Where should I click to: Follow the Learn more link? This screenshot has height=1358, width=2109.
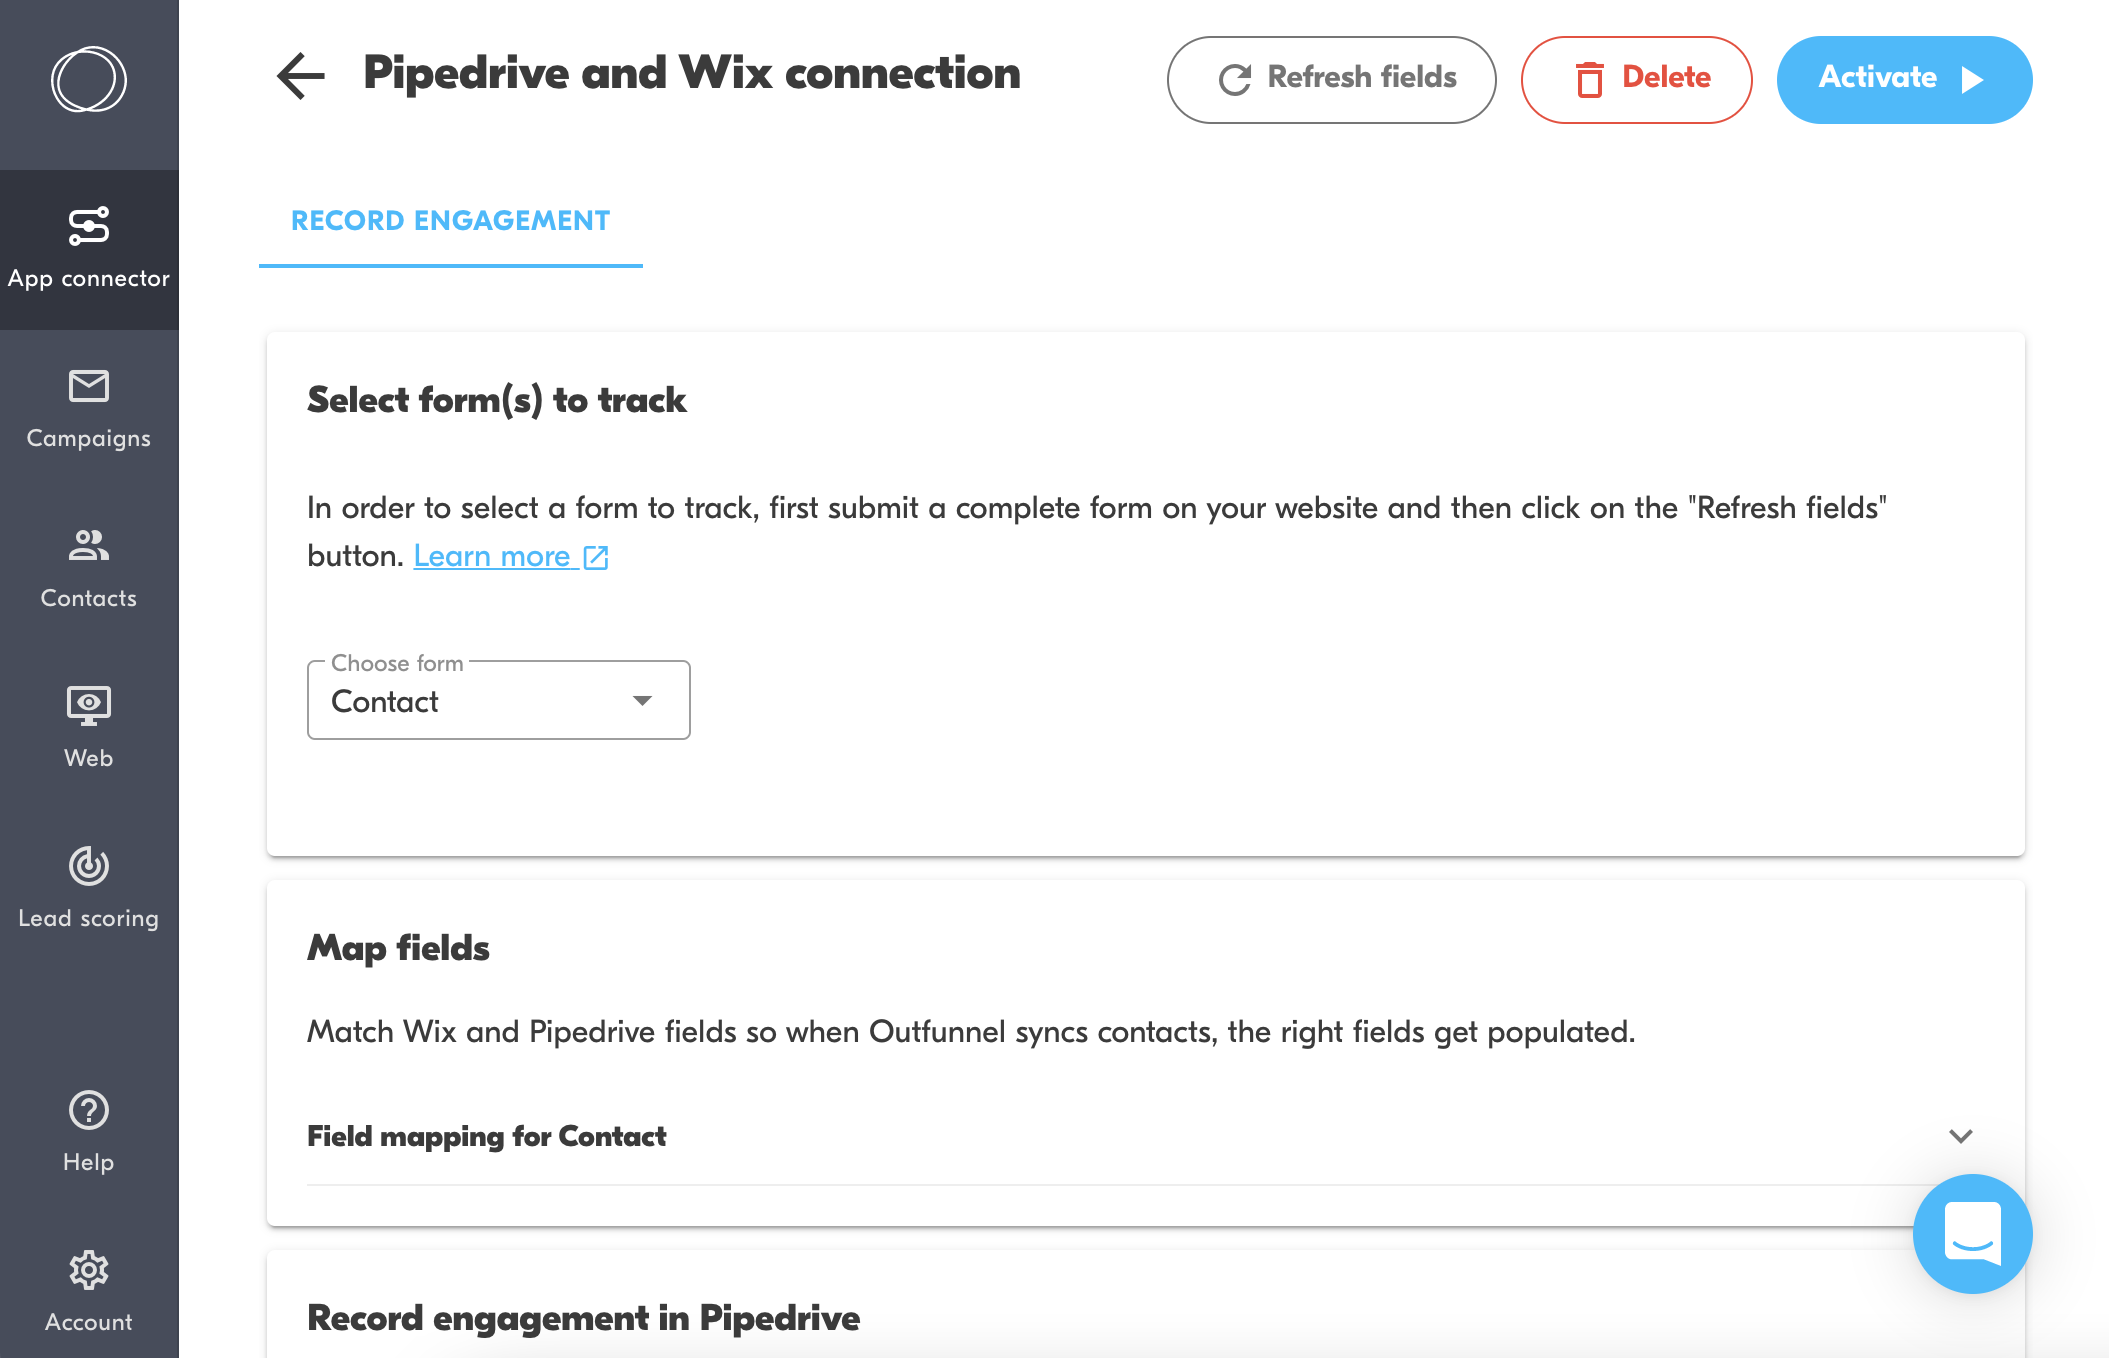click(510, 556)
